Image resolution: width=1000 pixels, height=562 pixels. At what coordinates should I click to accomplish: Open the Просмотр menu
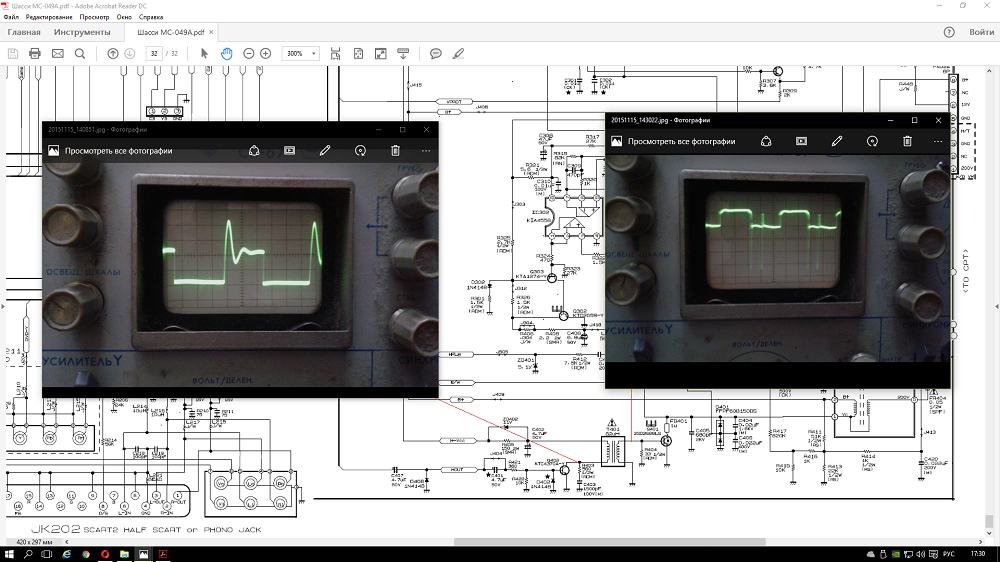[x=95, y=18]
